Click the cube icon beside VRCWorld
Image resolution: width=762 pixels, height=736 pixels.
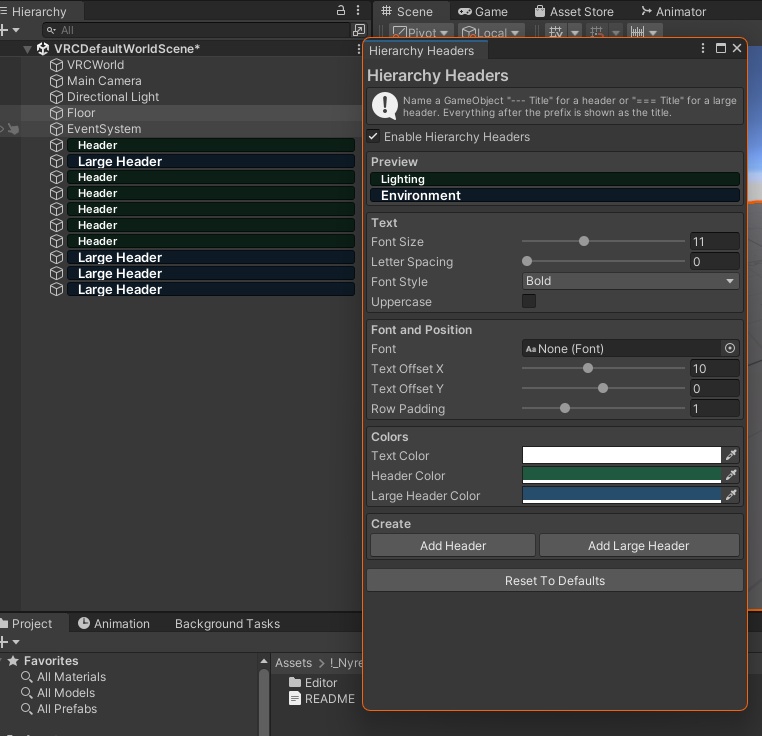pyautogui.click(x=56, y=65)
